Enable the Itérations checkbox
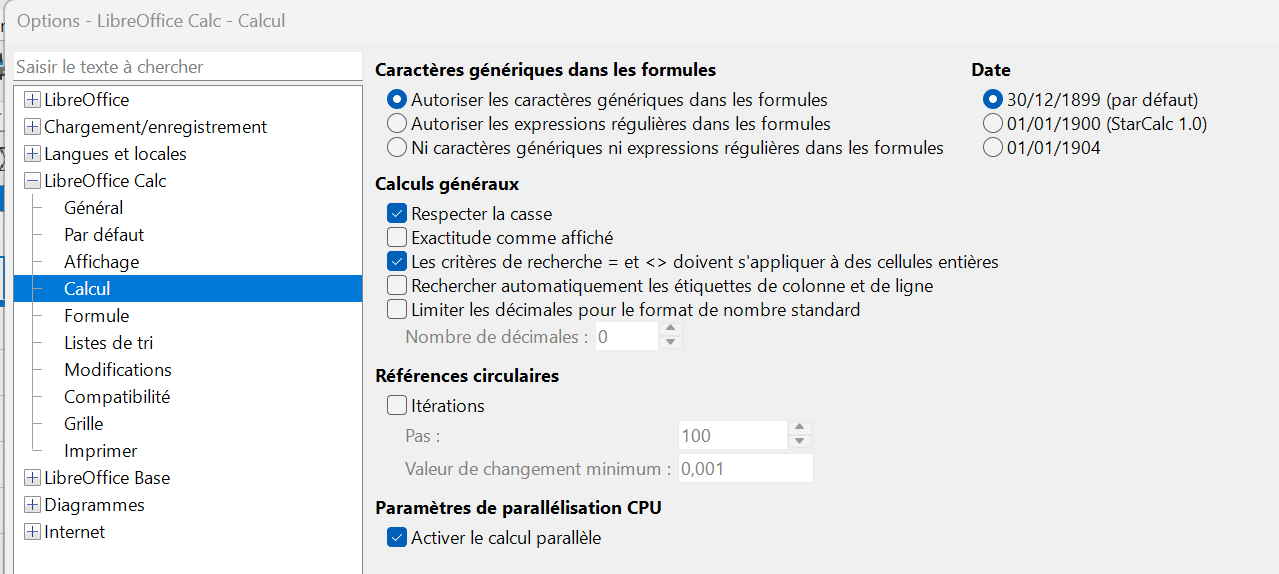1279x574 pixels. tap(397, 406)
